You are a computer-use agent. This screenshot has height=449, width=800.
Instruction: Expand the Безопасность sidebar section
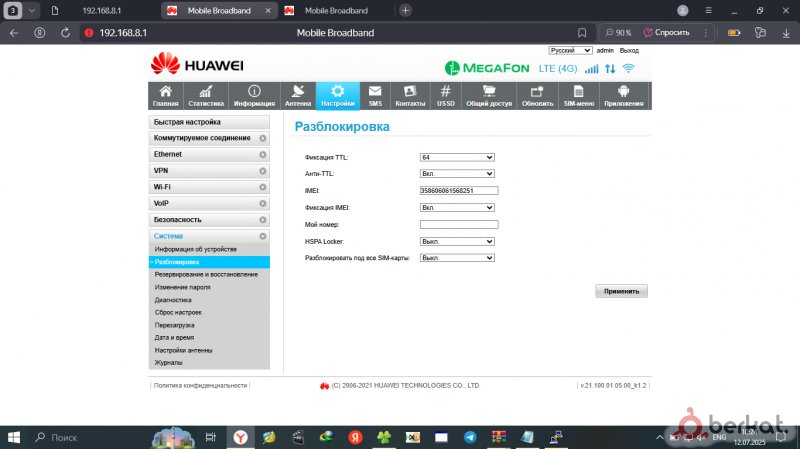[x=210, y=219]
